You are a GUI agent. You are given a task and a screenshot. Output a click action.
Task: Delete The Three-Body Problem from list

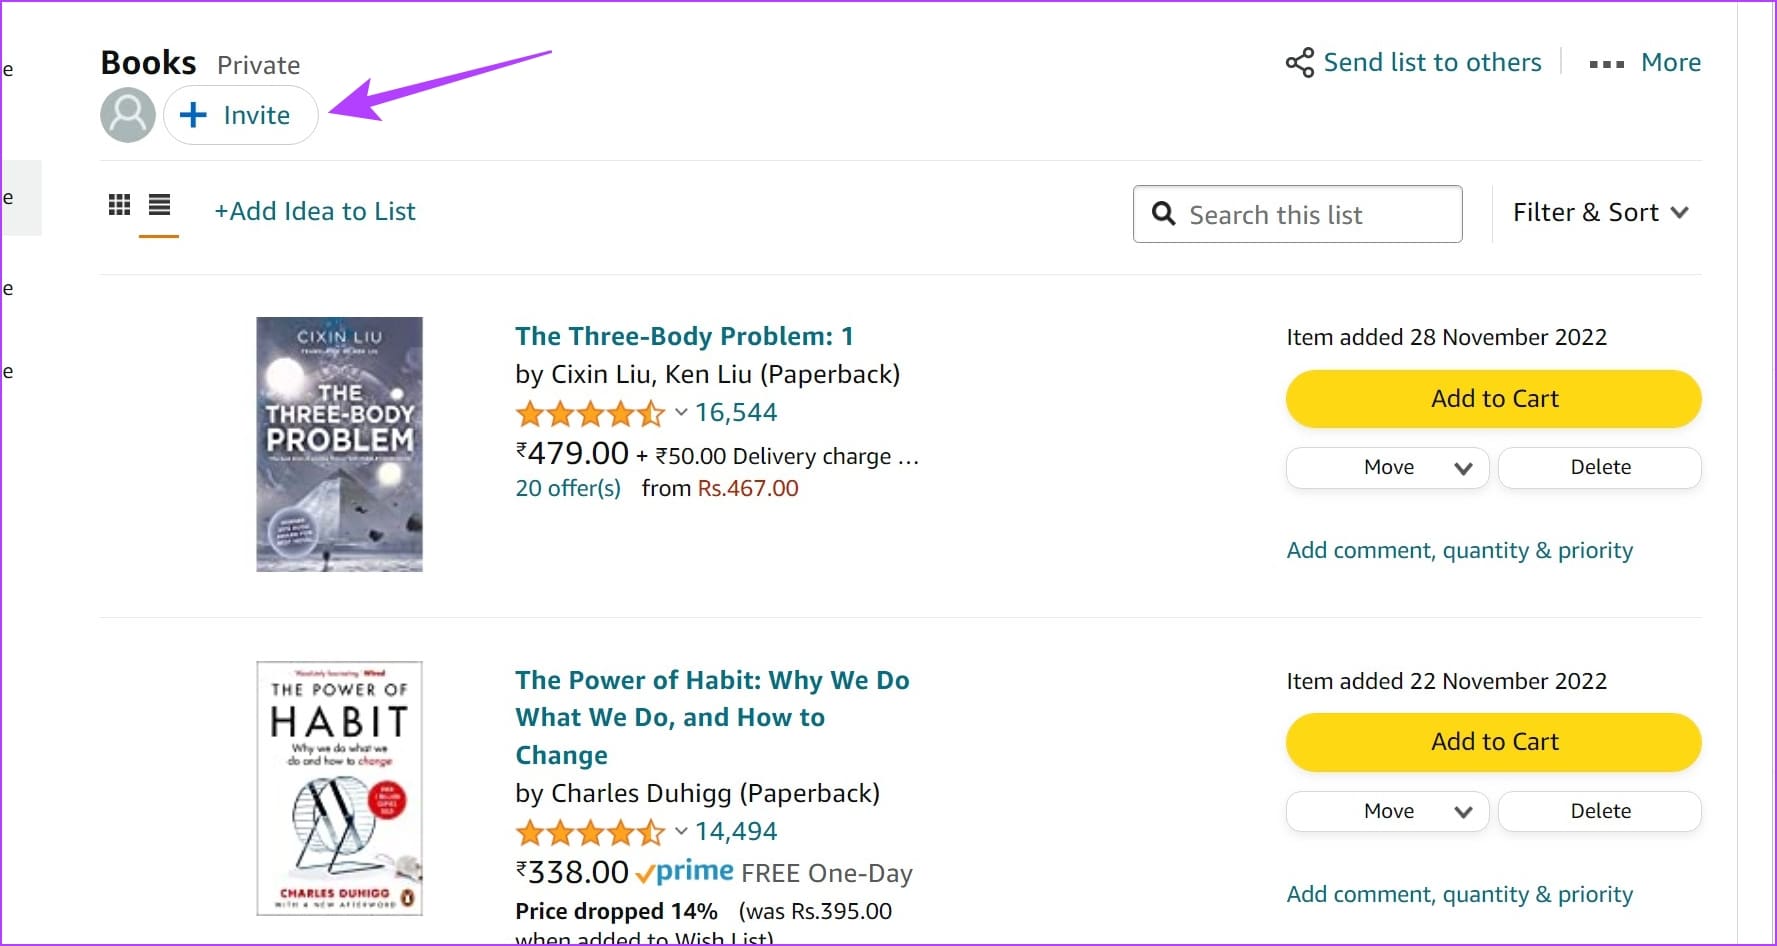[1600, 467]
